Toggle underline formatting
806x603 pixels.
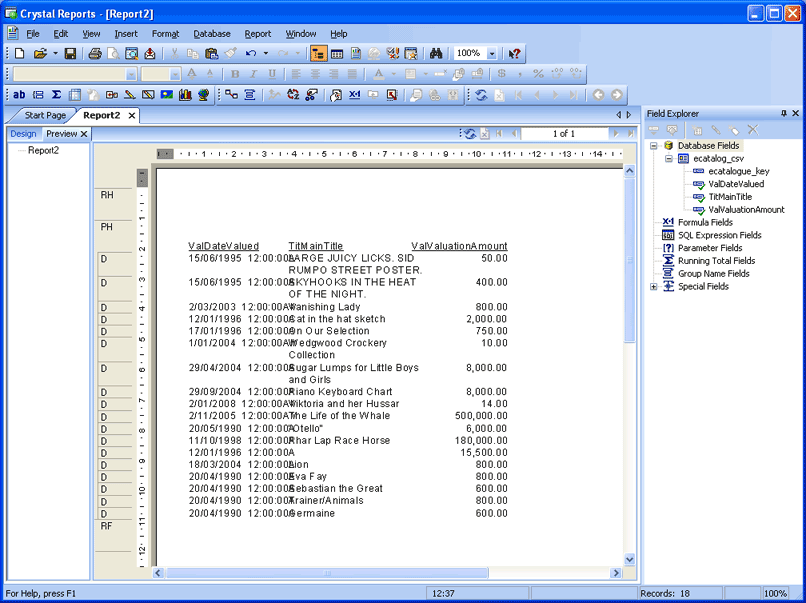[x=274, y=73]
